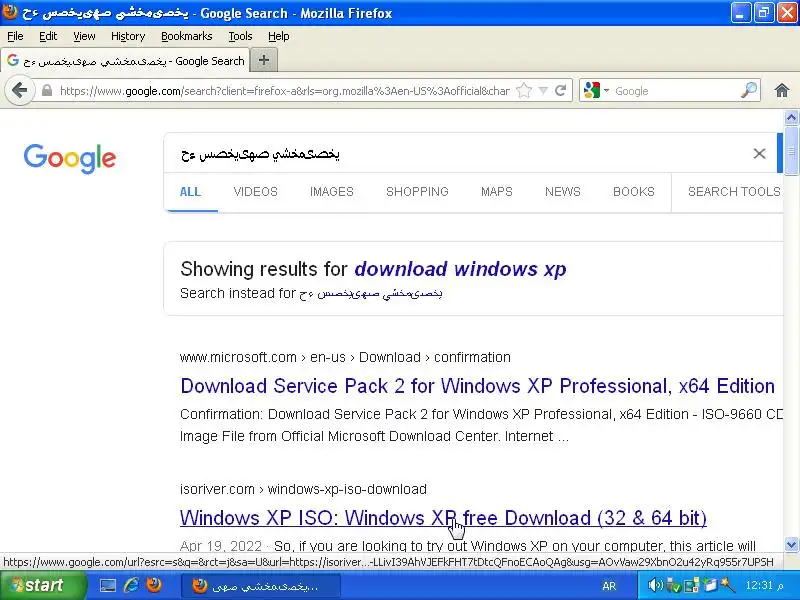This screenshot has height=600, width=800.
Task: Click the magic wand tray icon
Action: pos(728,585)
